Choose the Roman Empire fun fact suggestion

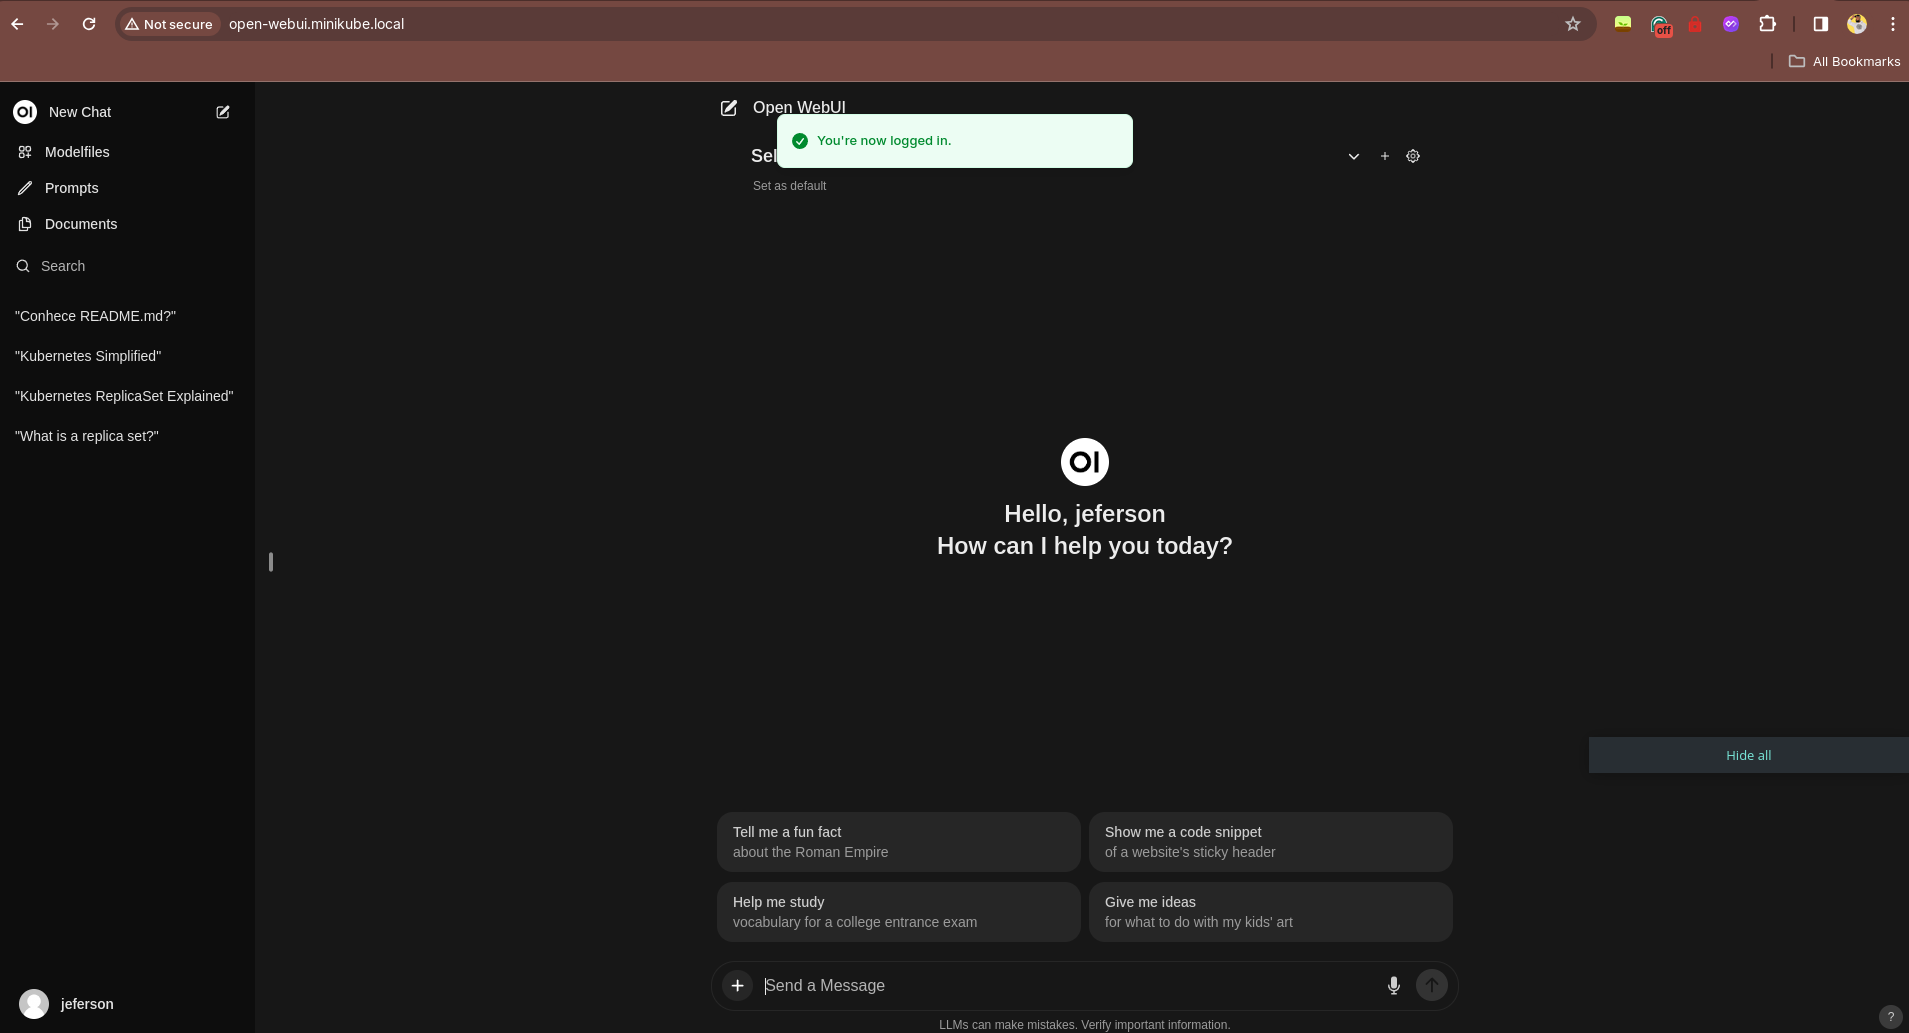(x=898, y=842)
